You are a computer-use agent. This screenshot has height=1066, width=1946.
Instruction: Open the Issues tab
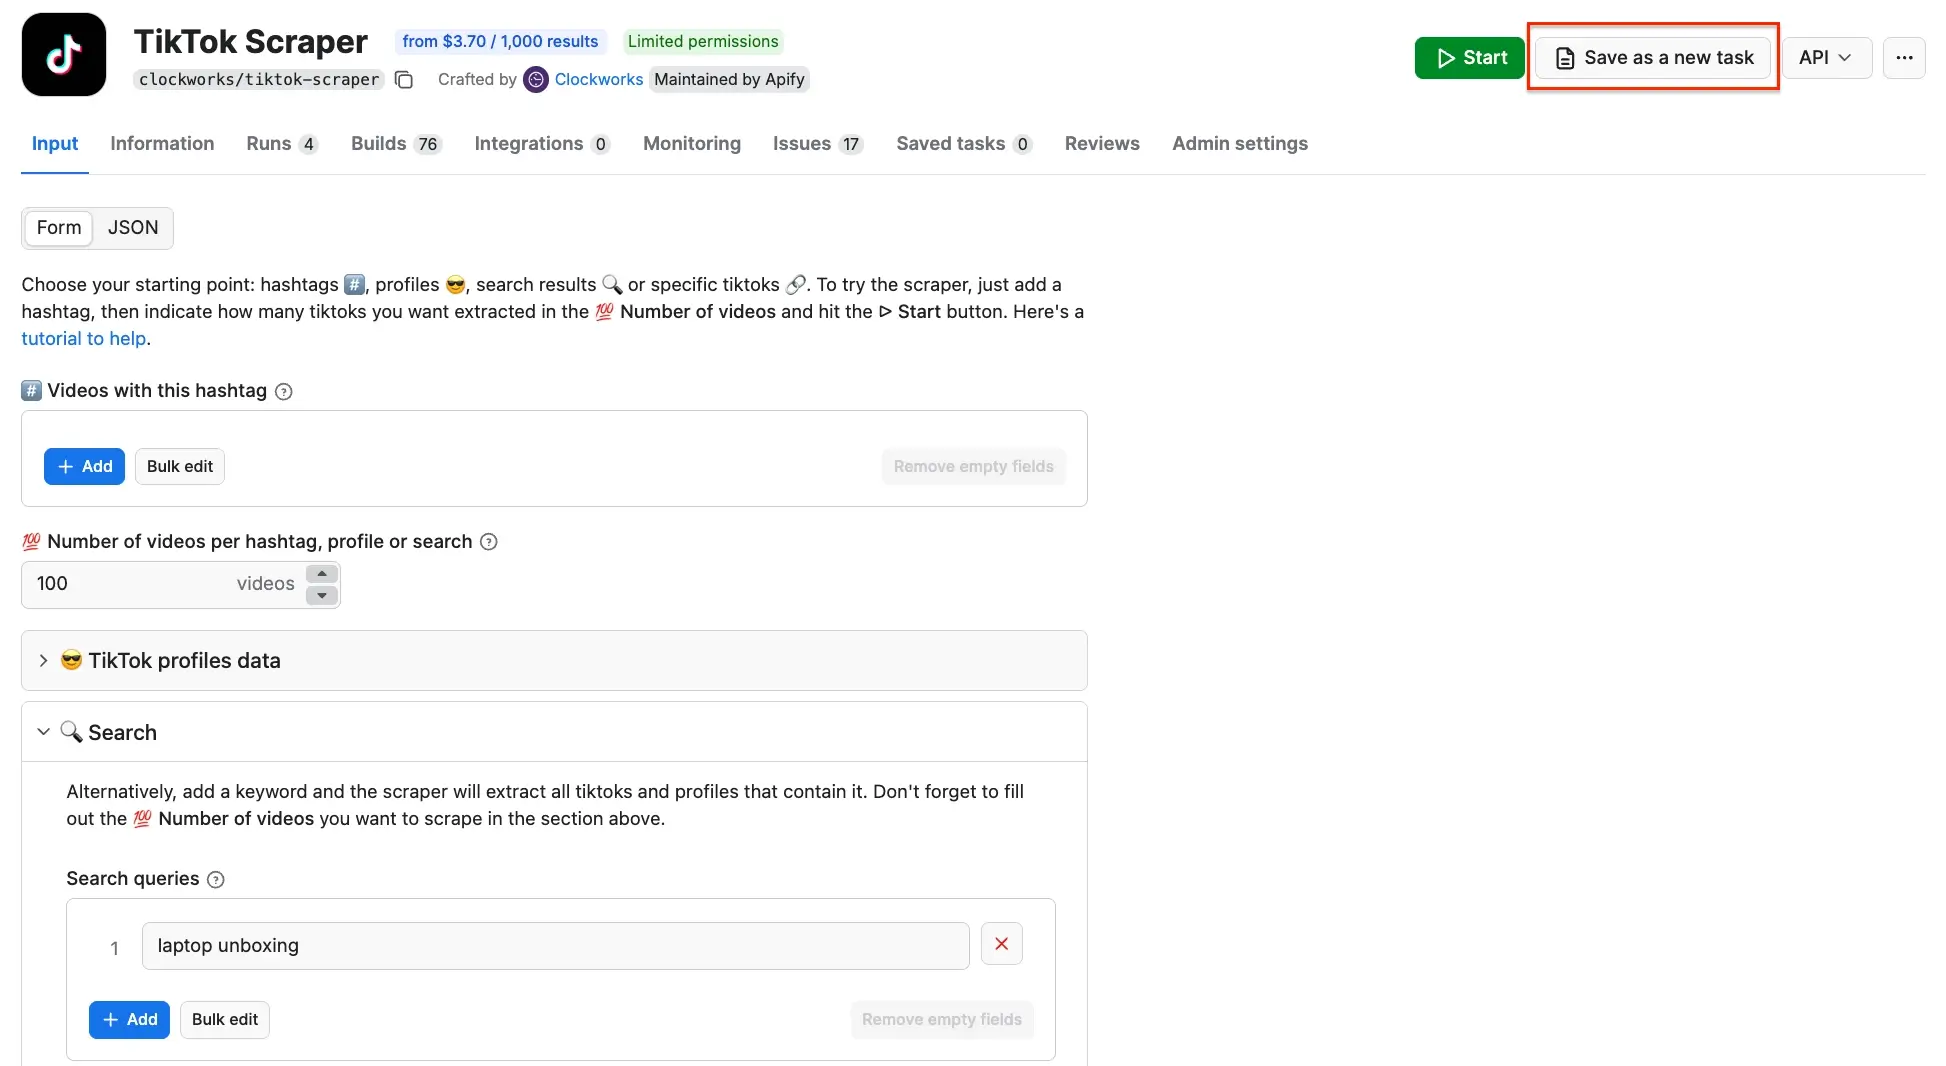pos(818,144)
